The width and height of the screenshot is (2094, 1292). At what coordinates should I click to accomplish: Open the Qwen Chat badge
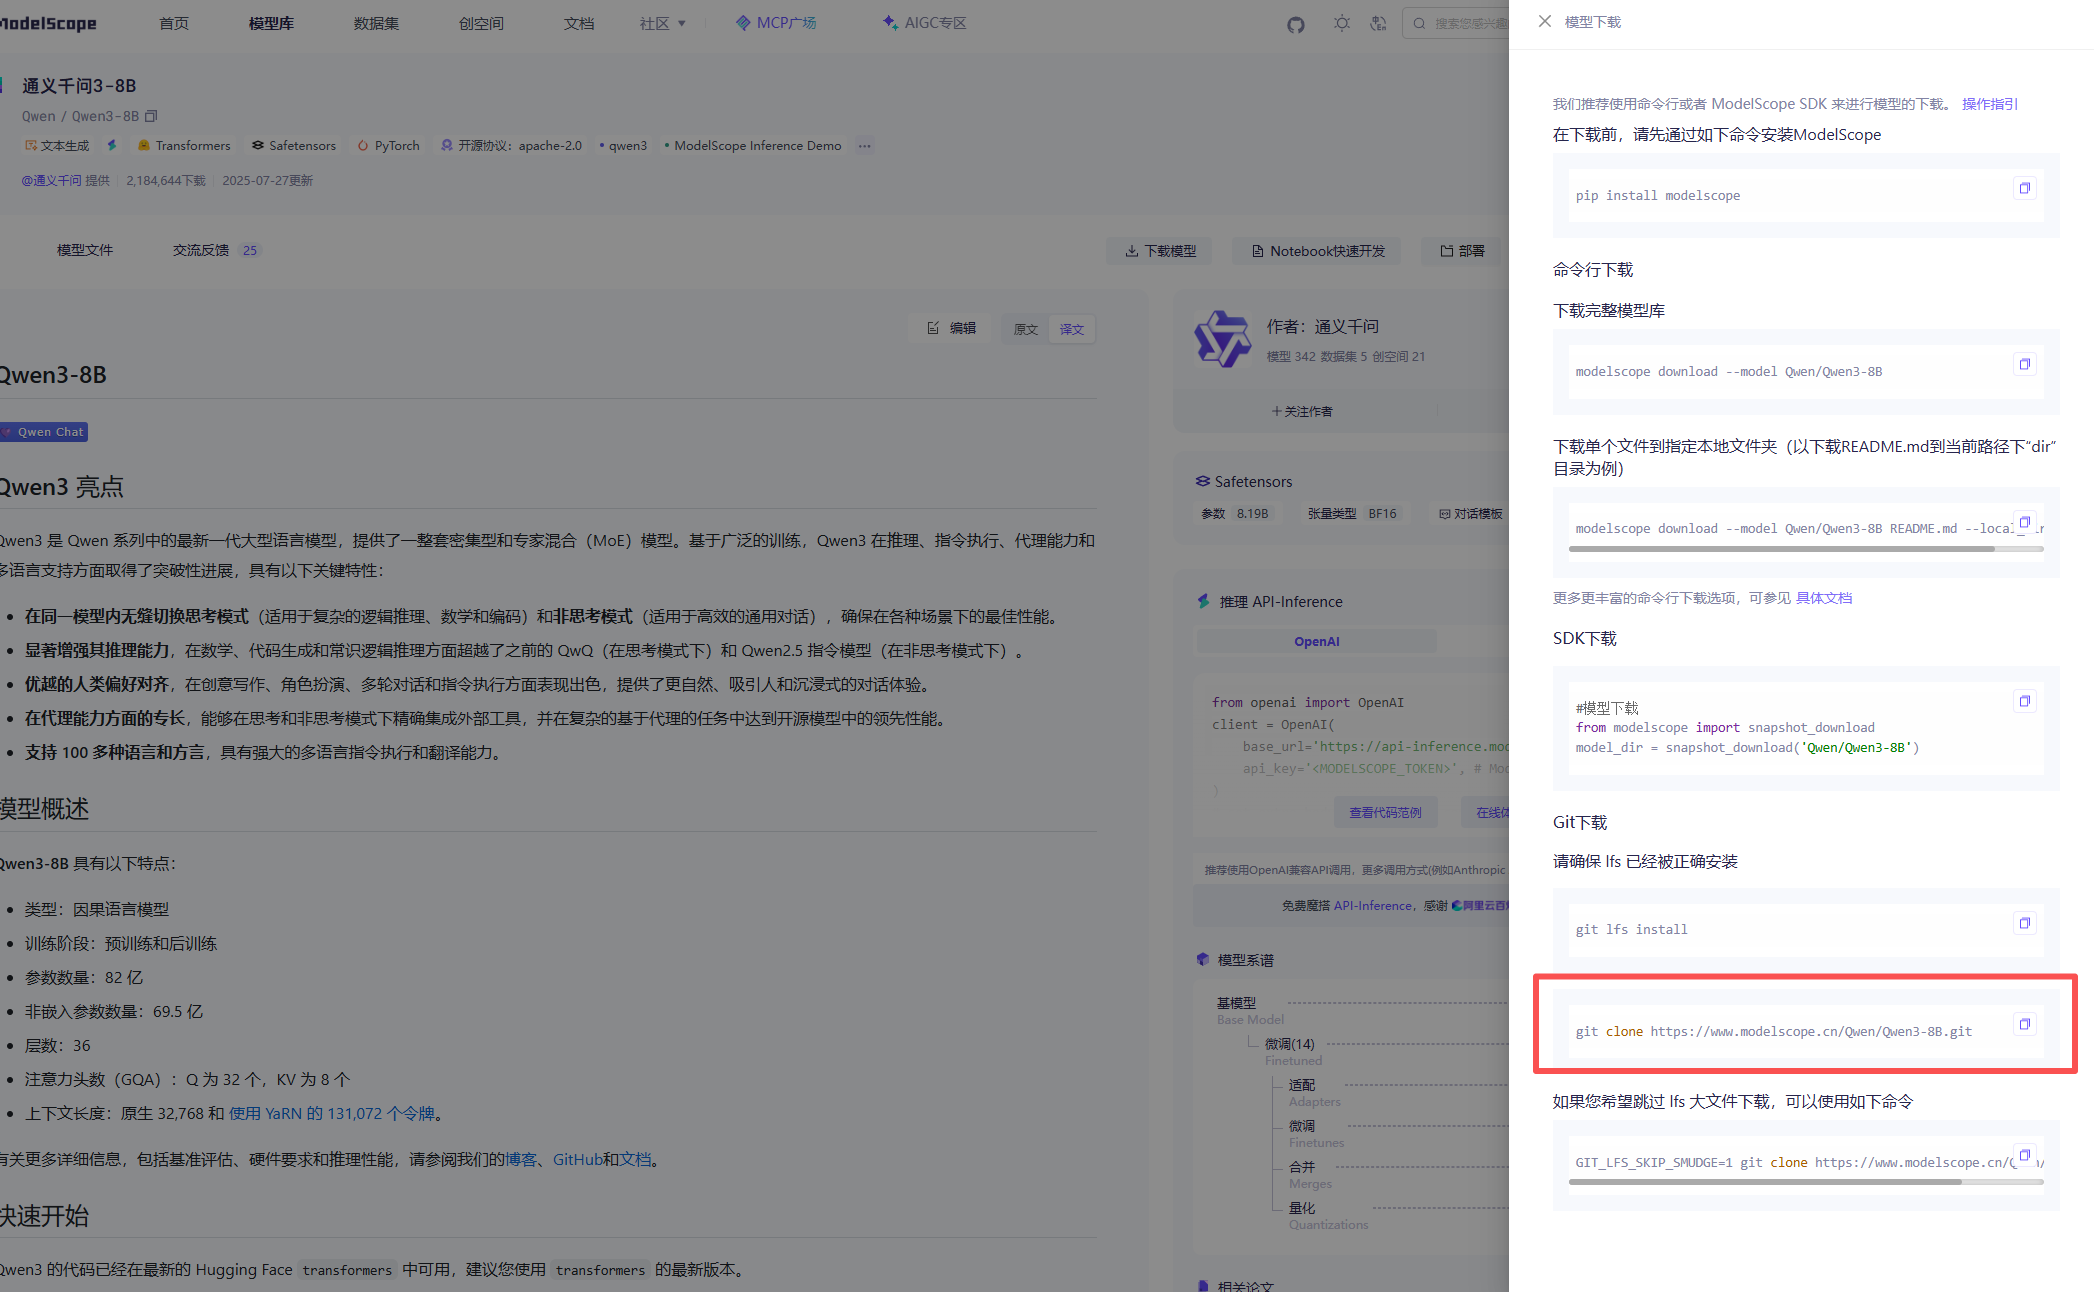click(x=44, y=432)
